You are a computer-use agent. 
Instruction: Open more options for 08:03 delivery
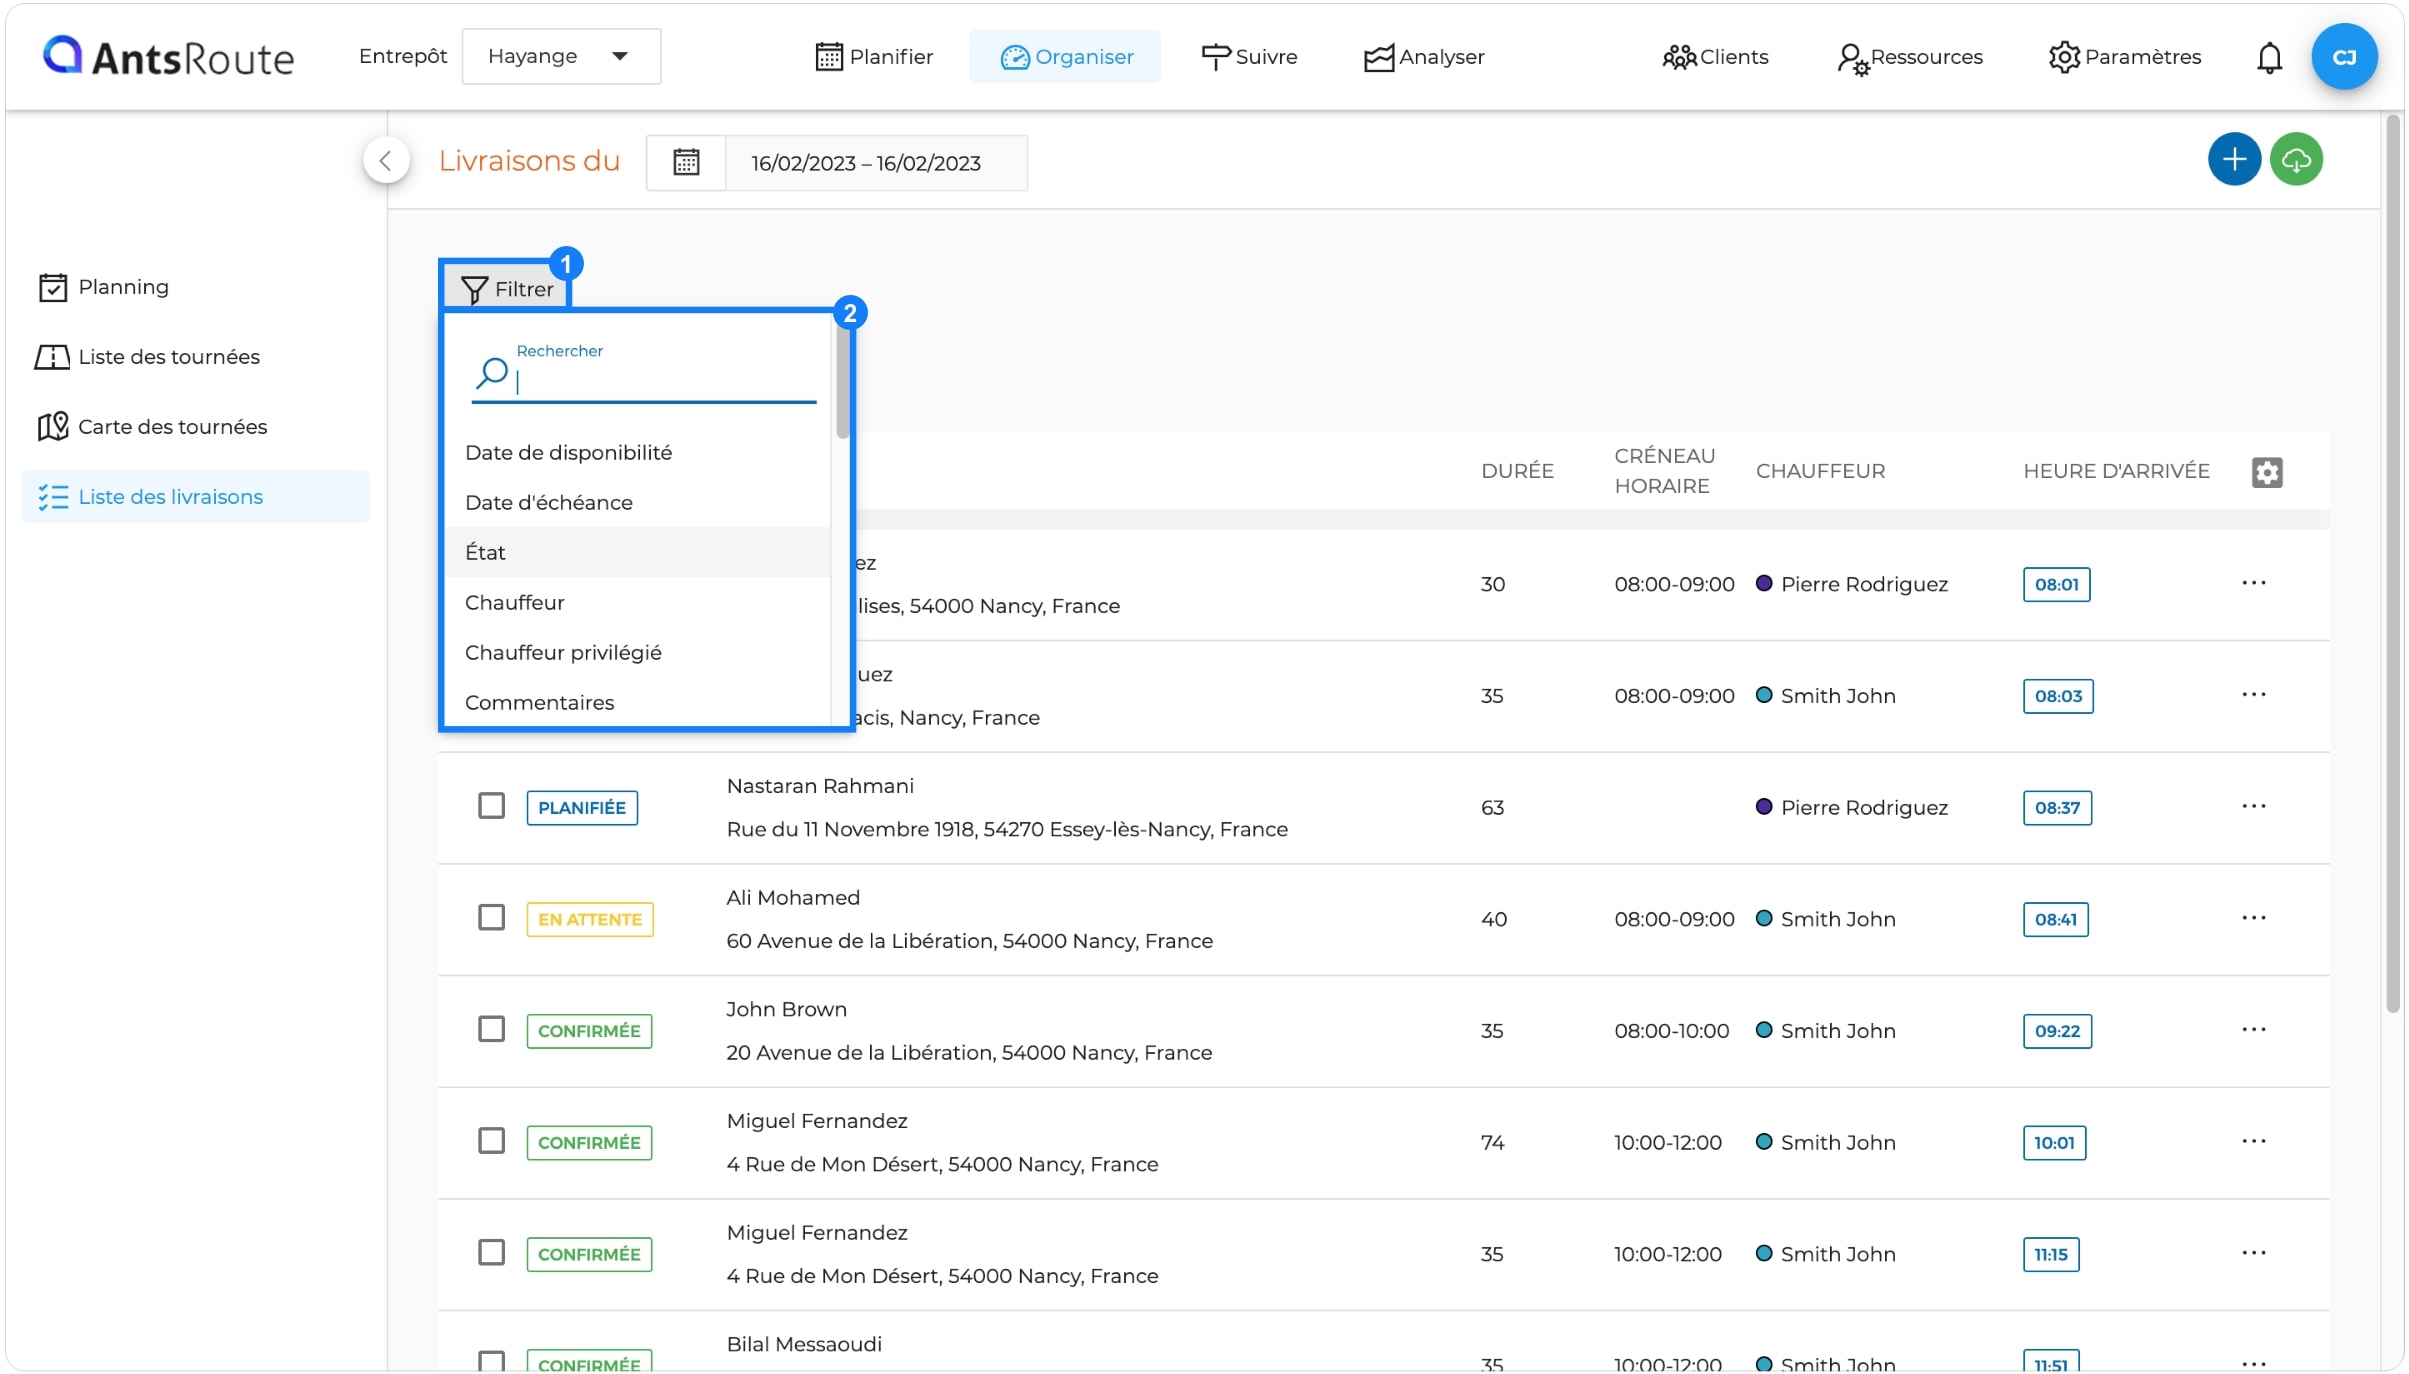click(2253, 695)
